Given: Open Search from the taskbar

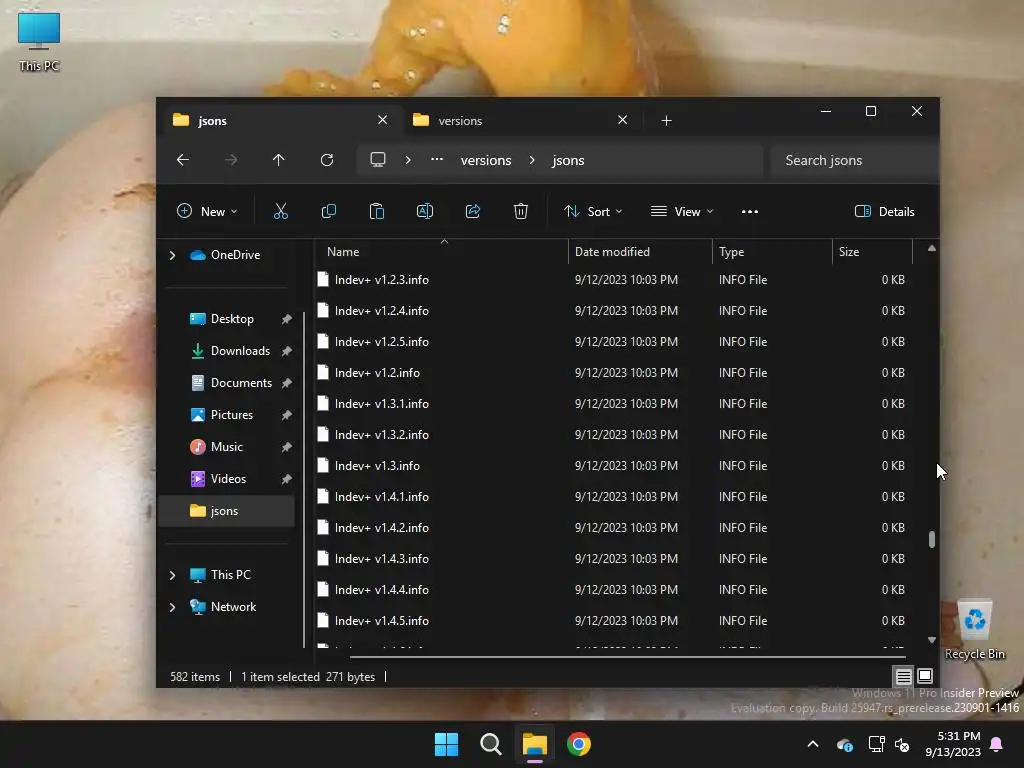Looking at the screenshot, I should (x=490, y=744).
